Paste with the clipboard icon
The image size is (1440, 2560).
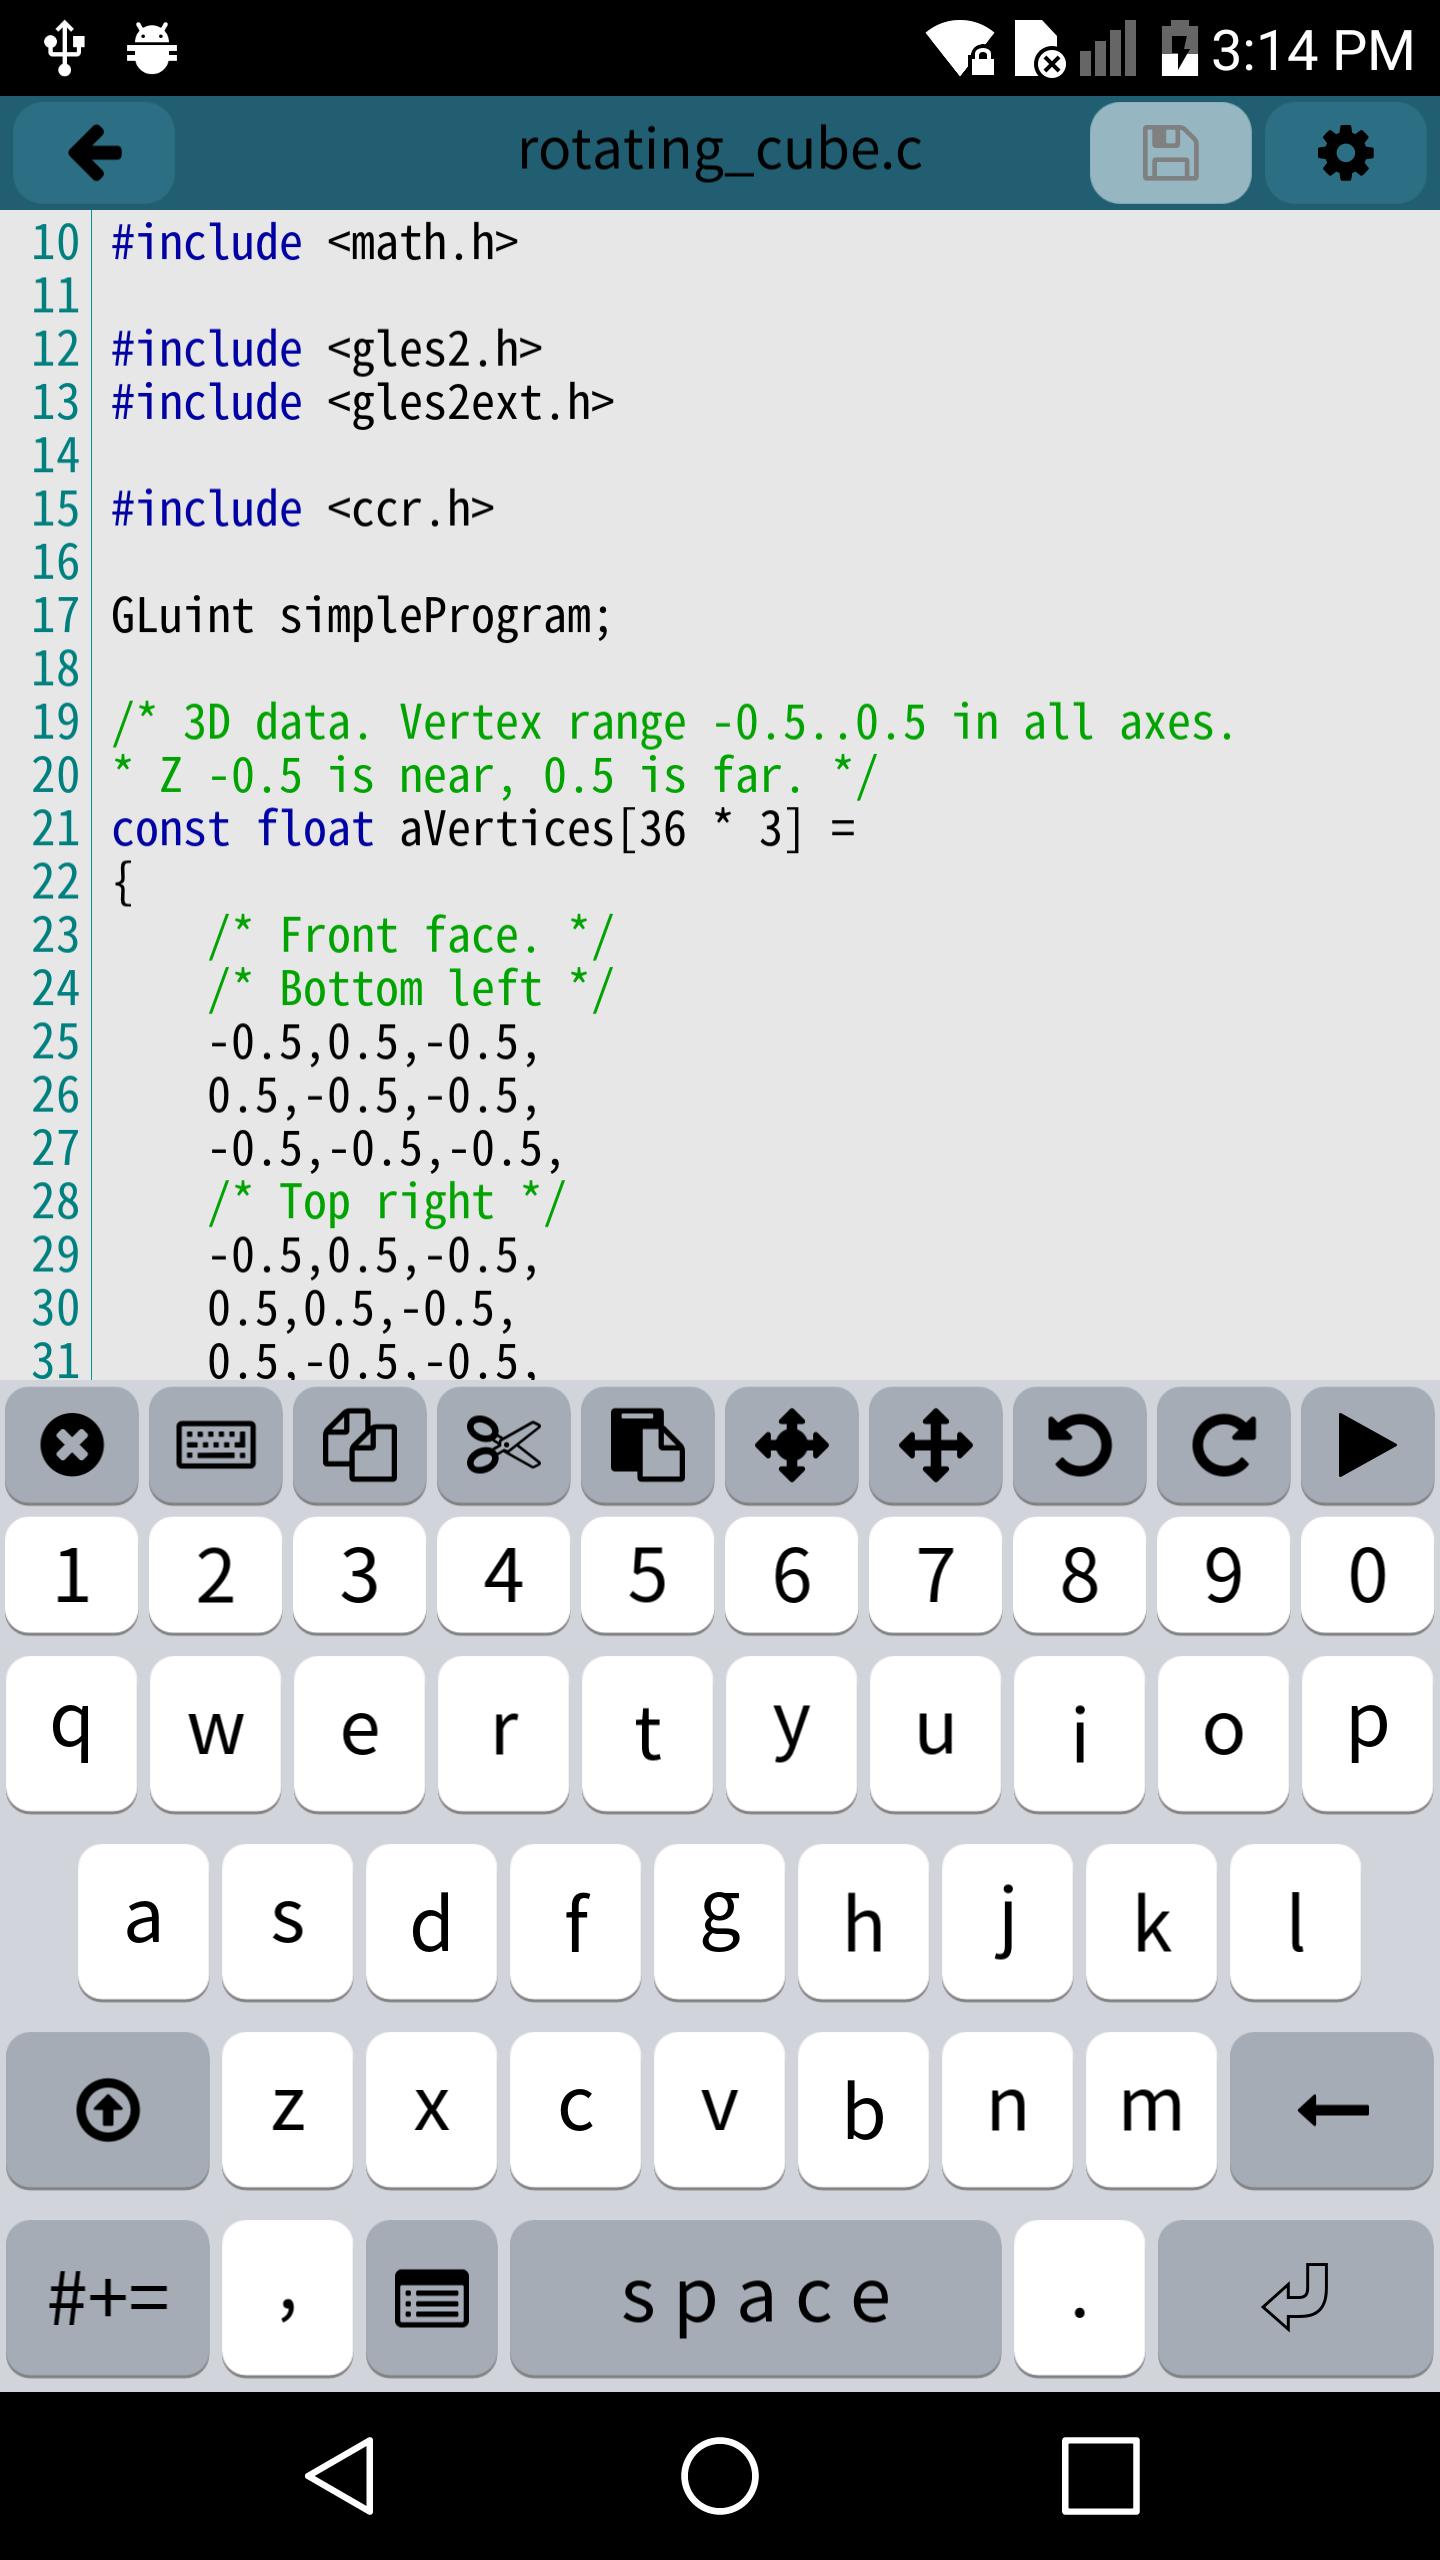pyautogui.click(x=648, y=1445)
